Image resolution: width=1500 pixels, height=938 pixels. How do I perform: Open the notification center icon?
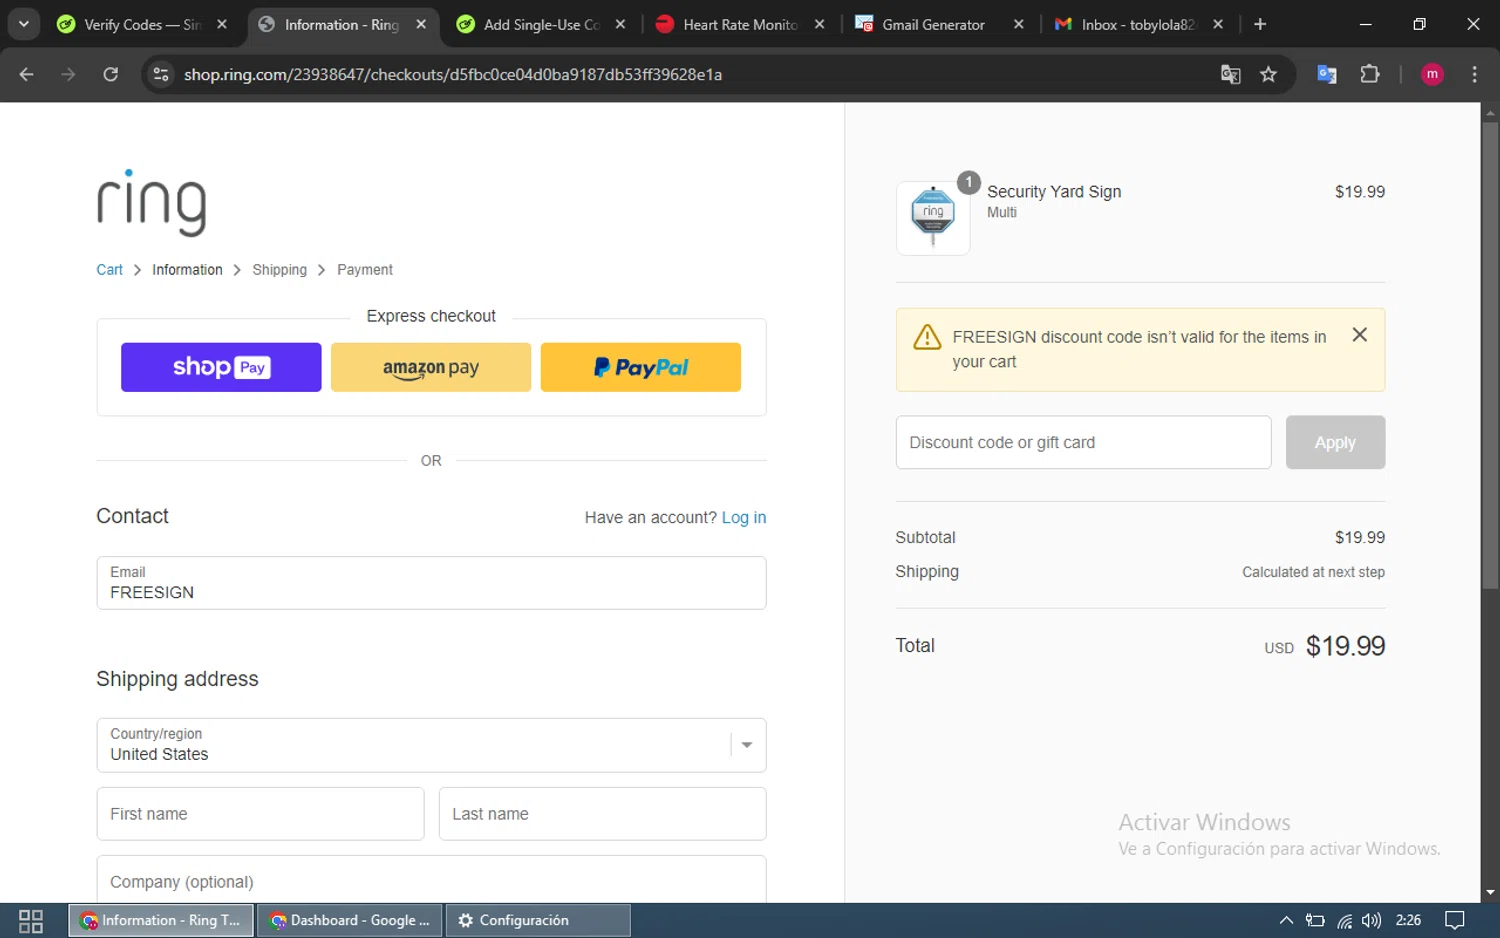click(x=1455, y=920)
